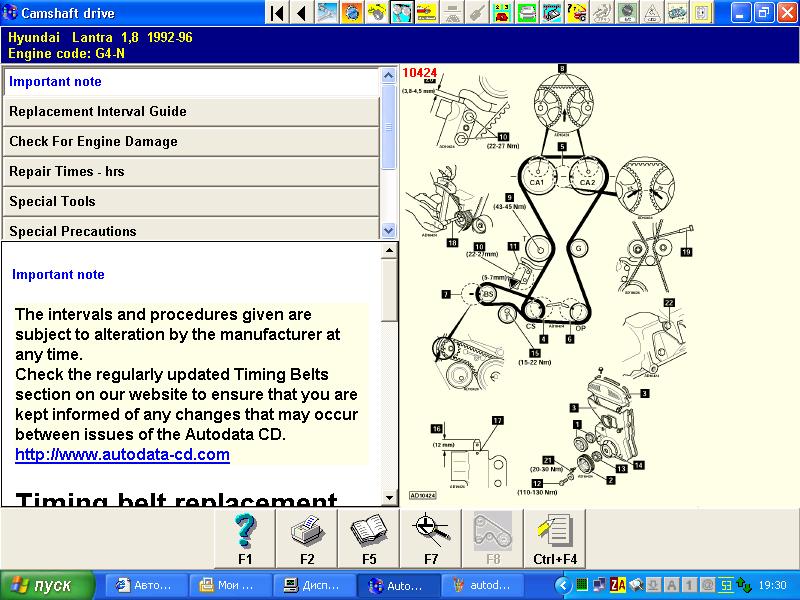Click the grey air conditioning compressor icon
Screen dimensions: 800x600
pos(627,12)
